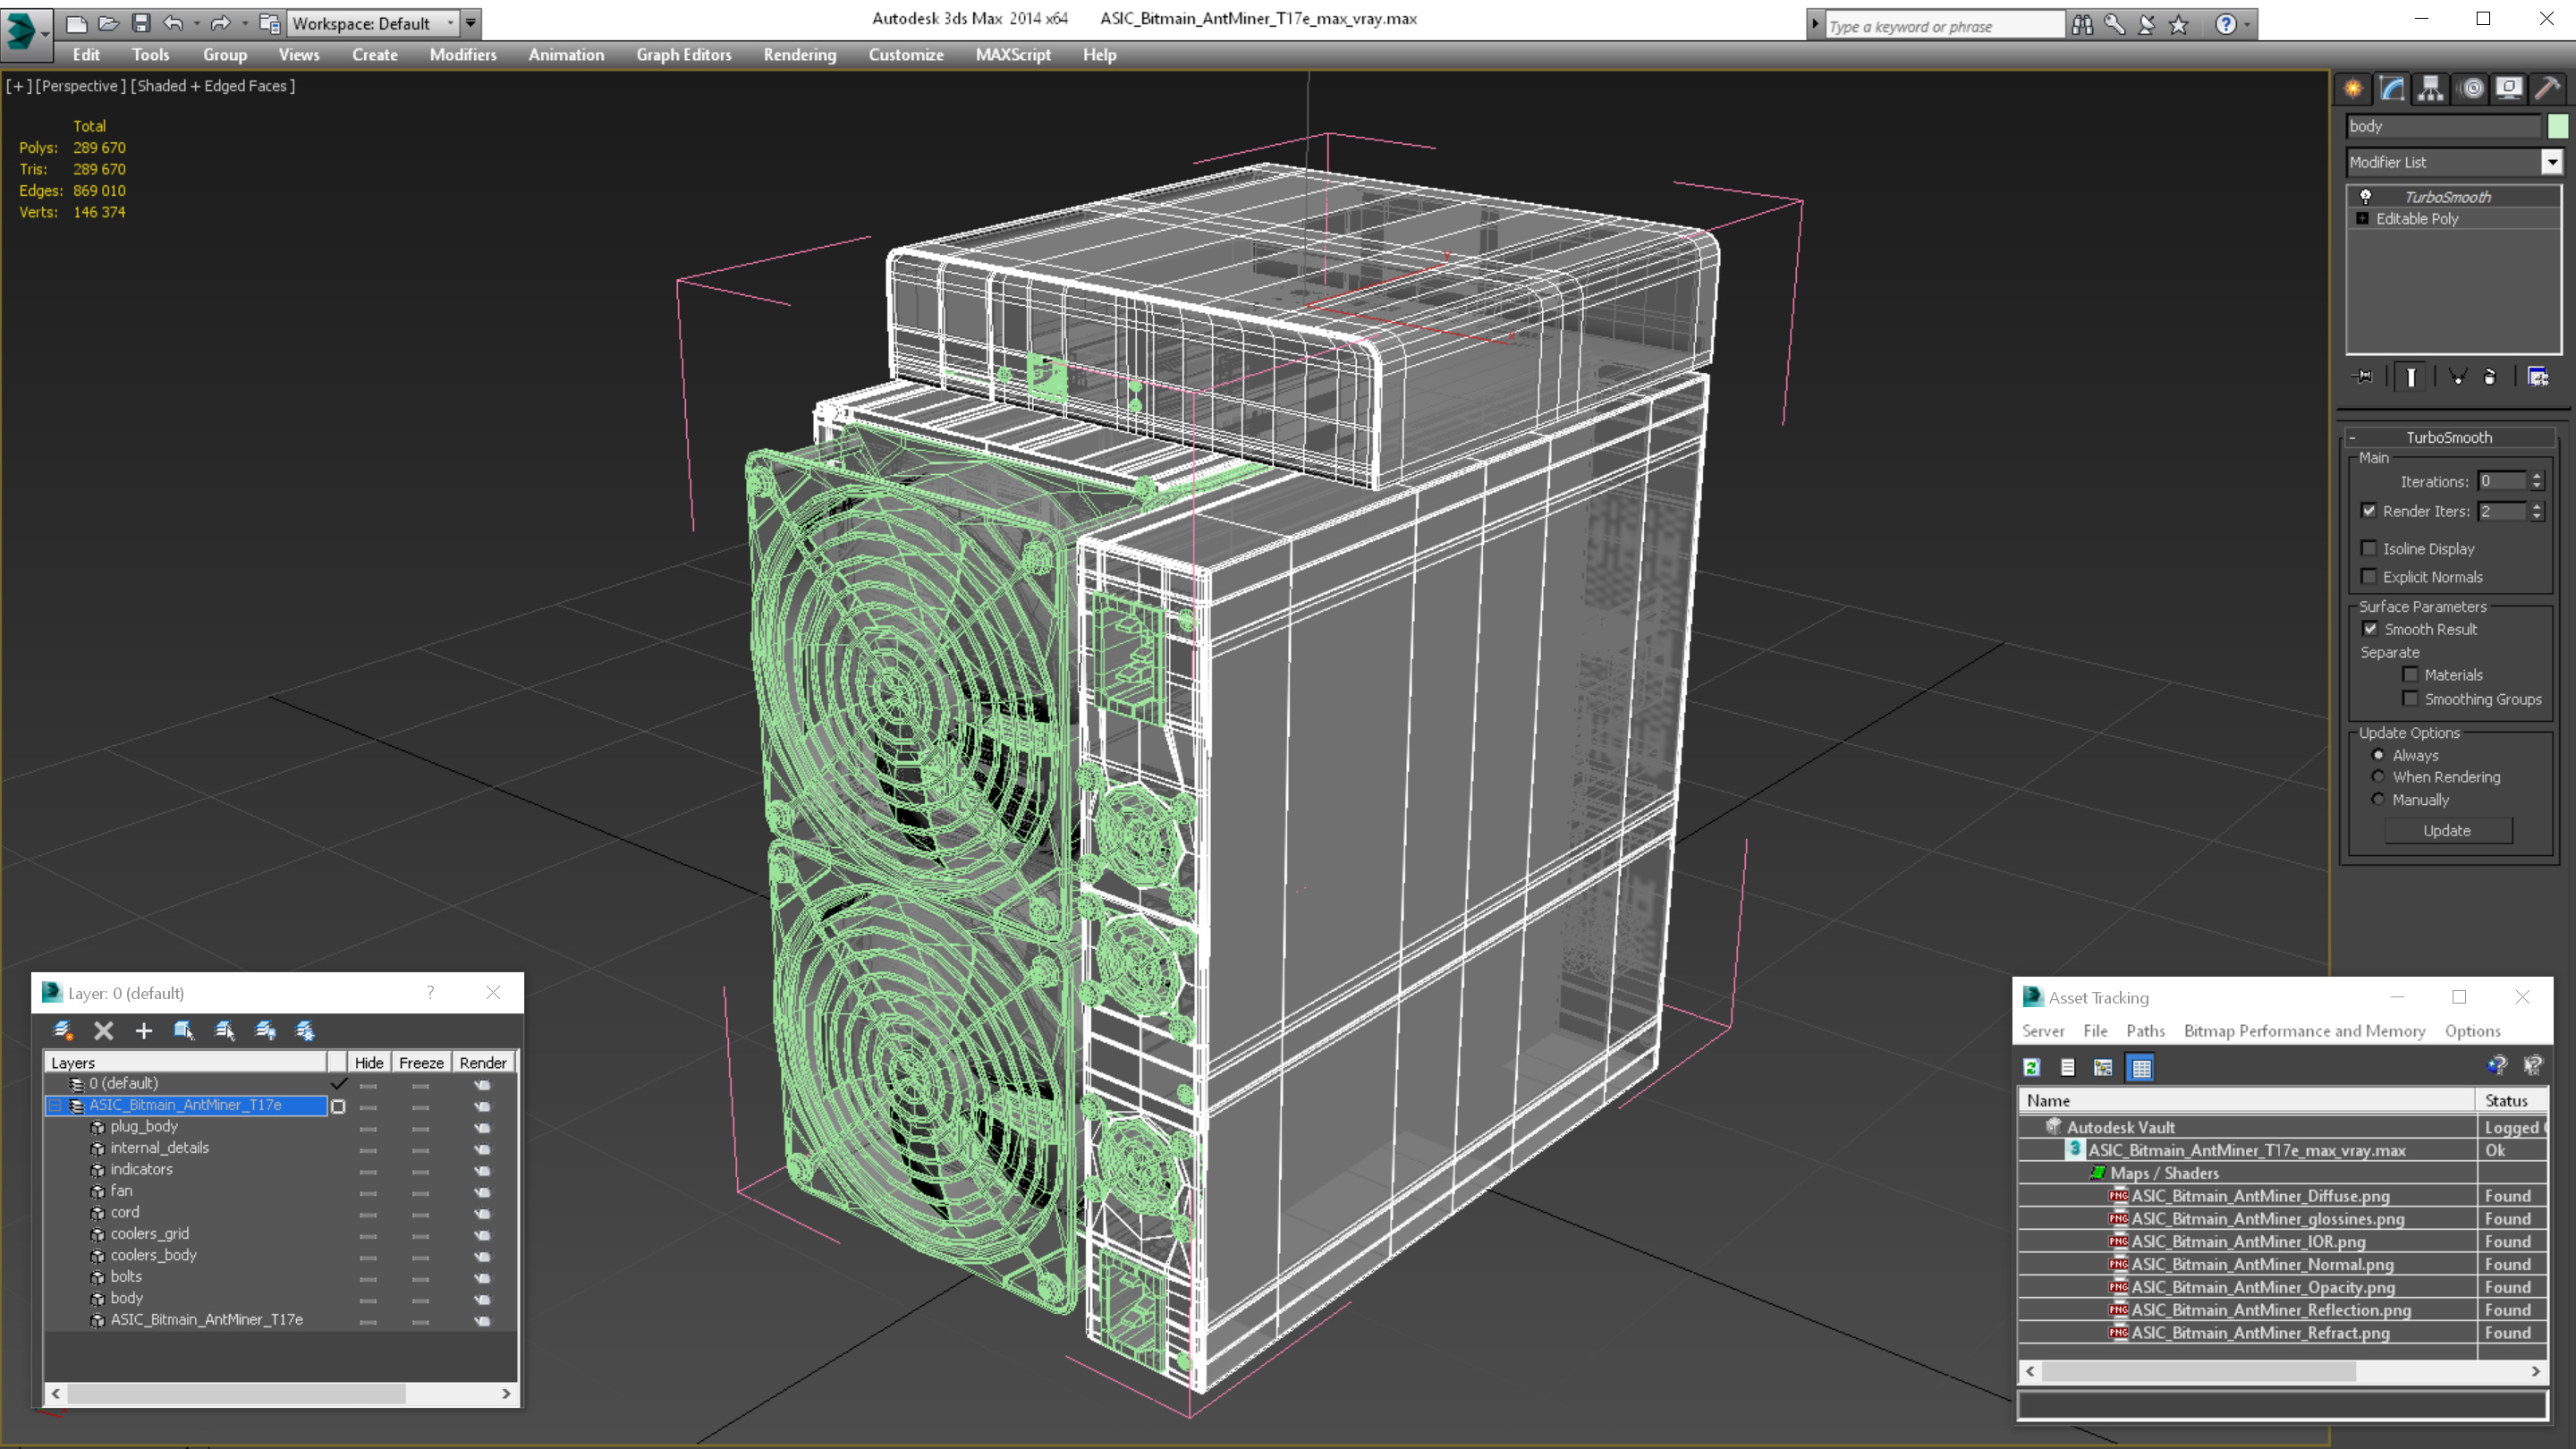Click Configure Modifier Sets icon
This screenshot has width=2576, height=1449.
coord(2538,377)
